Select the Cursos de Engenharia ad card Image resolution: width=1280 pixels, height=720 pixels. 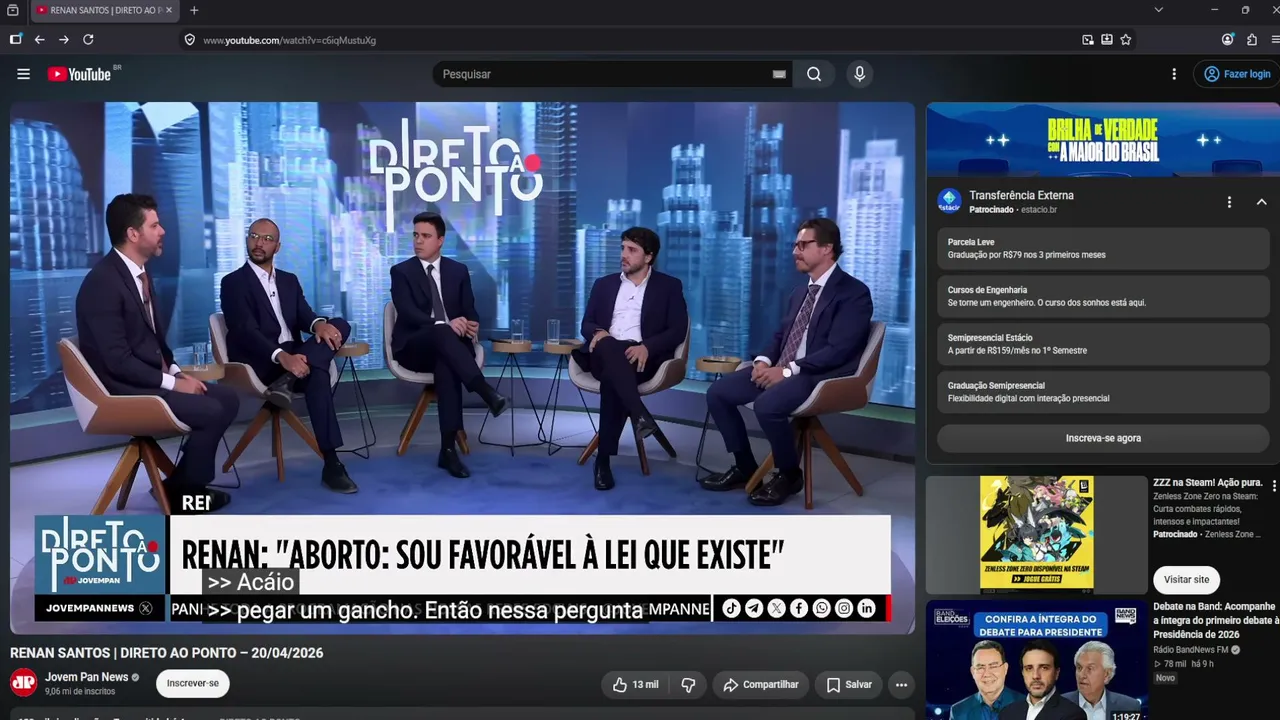tap(1103, 296)
